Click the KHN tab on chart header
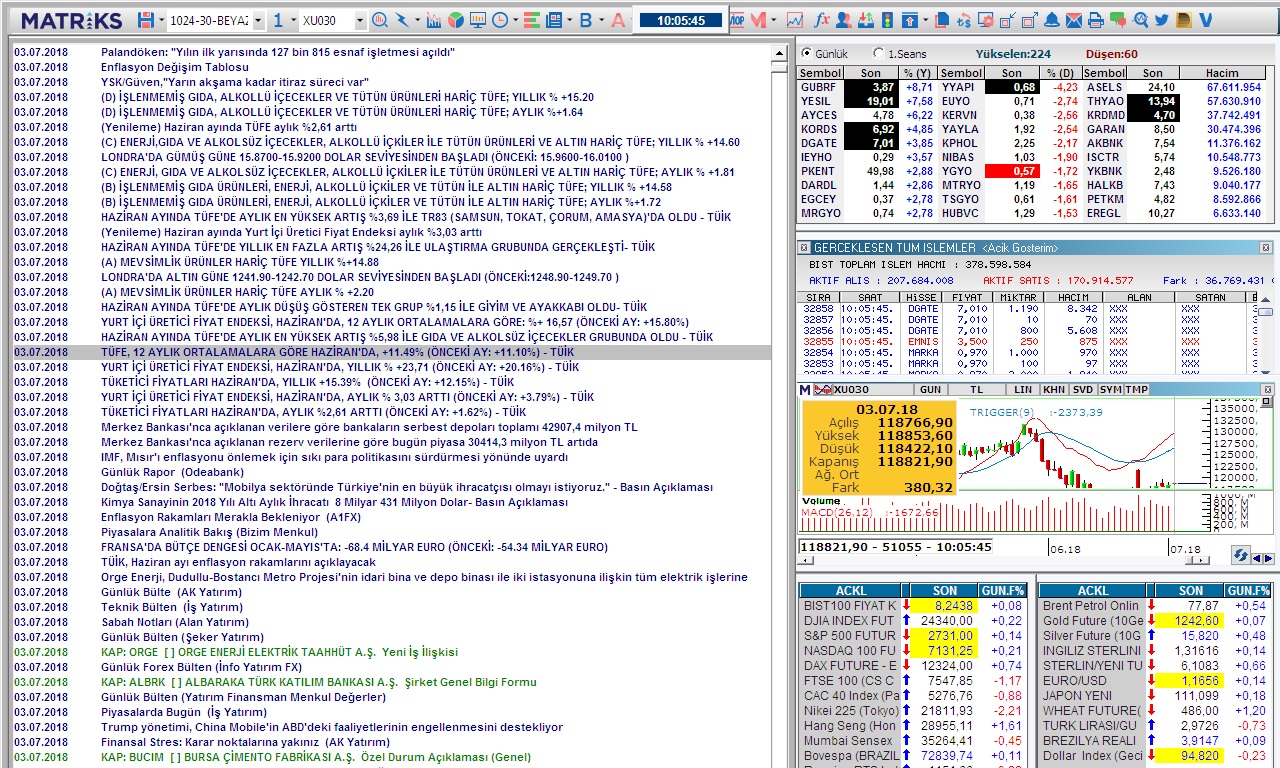This screenshot has height=768, width=1280. click(x=1053, y=389)
